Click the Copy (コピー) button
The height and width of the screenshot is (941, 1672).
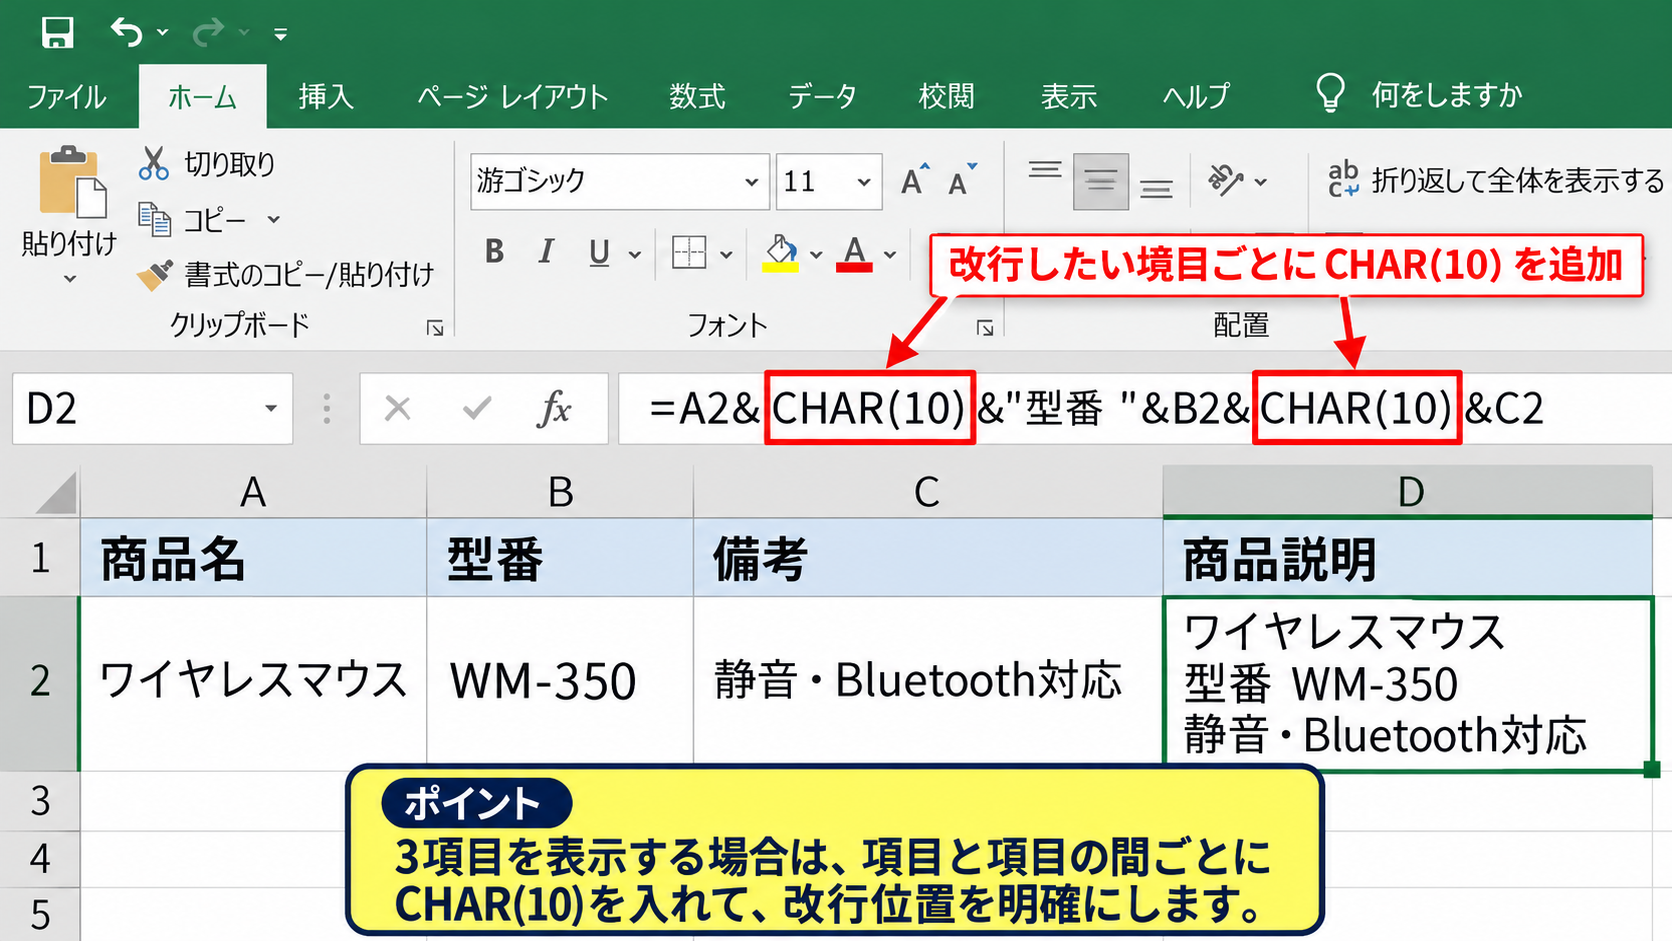pyautogui.click(x=193, y=219)
